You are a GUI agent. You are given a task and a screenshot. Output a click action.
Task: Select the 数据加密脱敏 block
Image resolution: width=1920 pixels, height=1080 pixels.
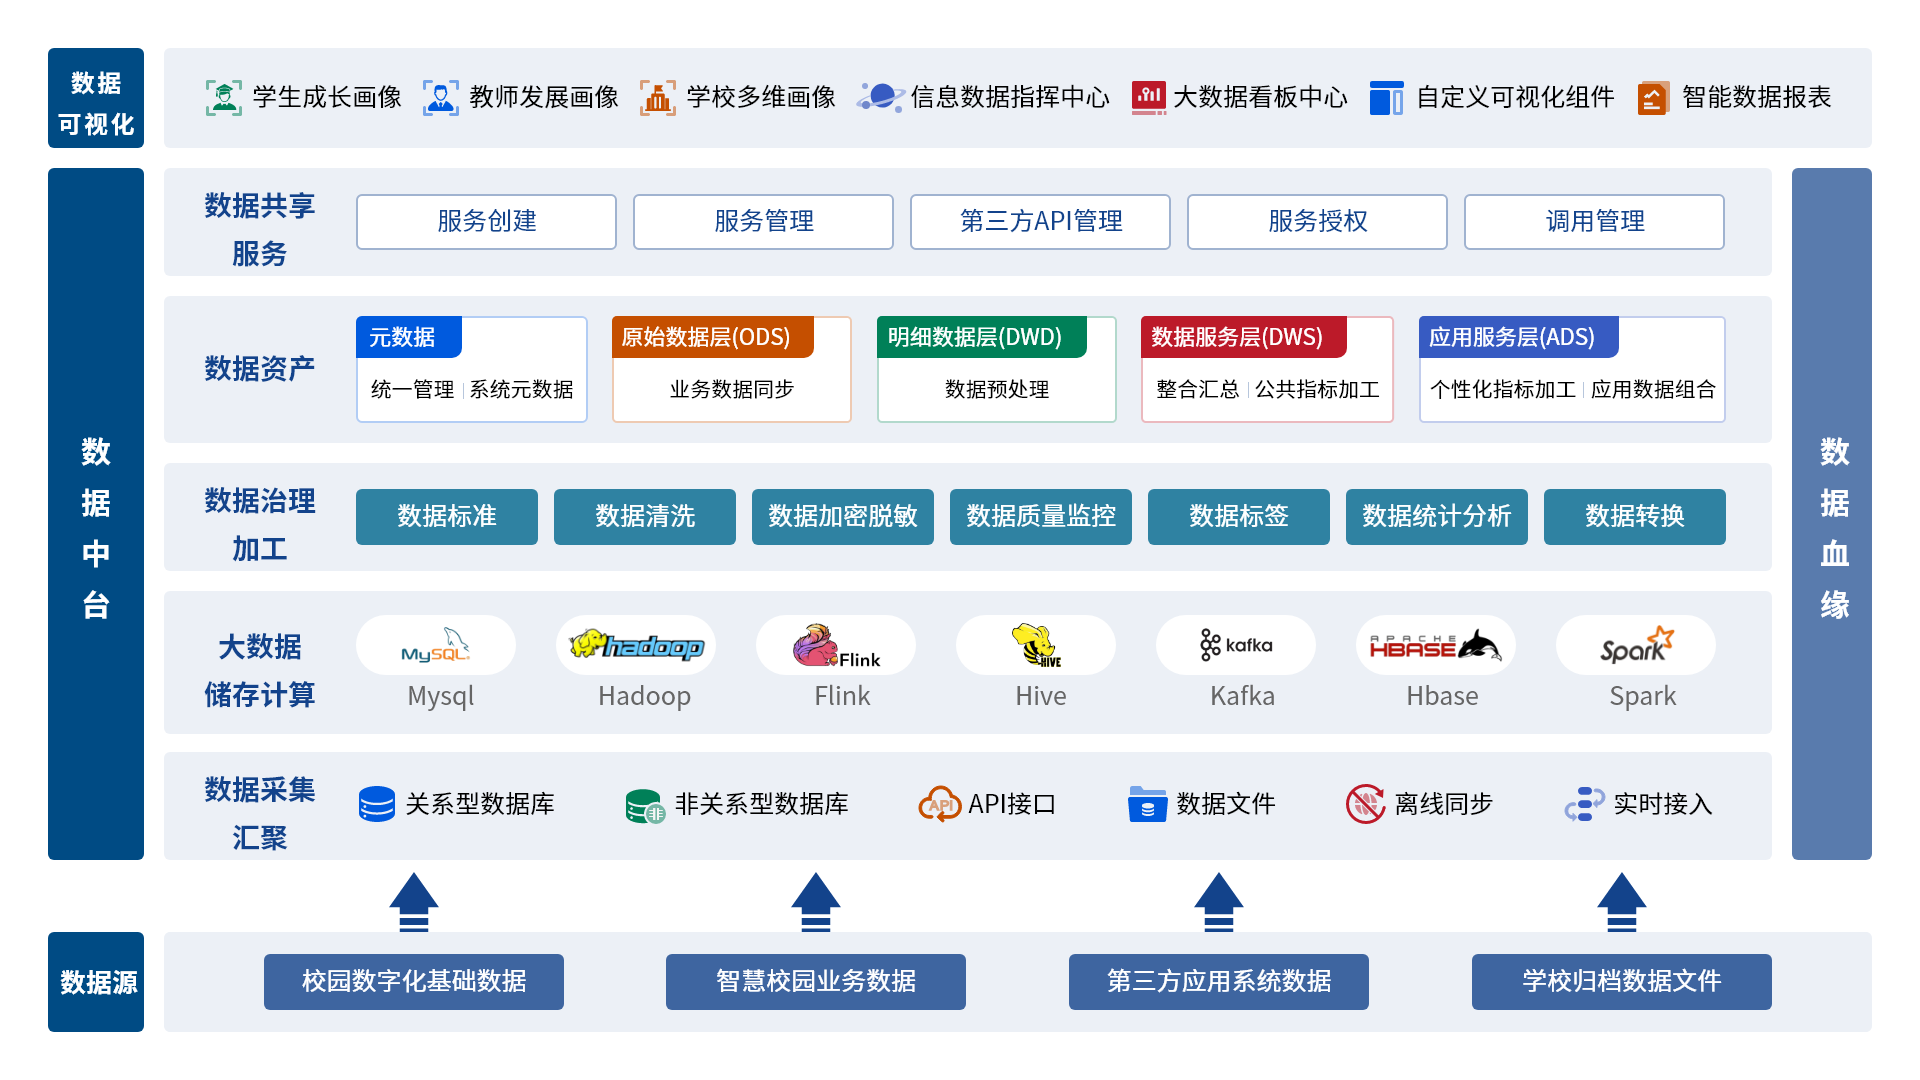tap(842, 517)
